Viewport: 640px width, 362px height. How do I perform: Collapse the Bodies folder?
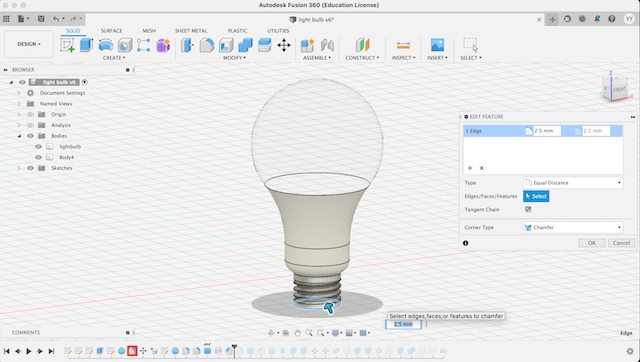click(19, 136)
